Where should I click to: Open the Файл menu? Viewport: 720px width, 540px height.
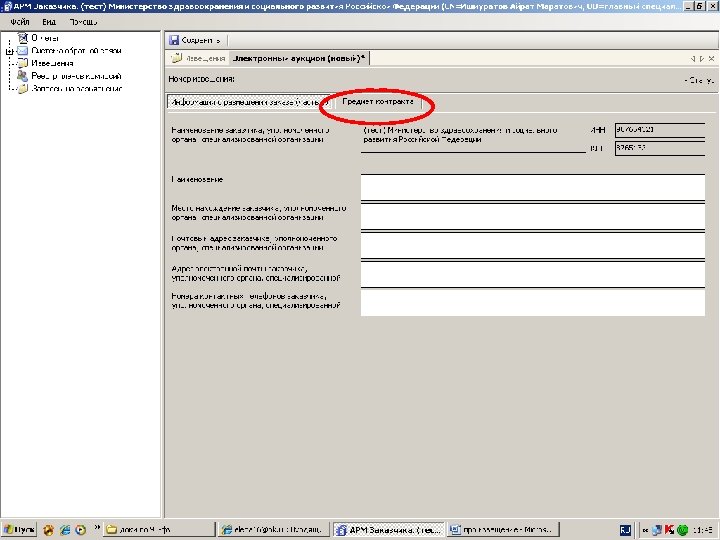click(20, 22)
